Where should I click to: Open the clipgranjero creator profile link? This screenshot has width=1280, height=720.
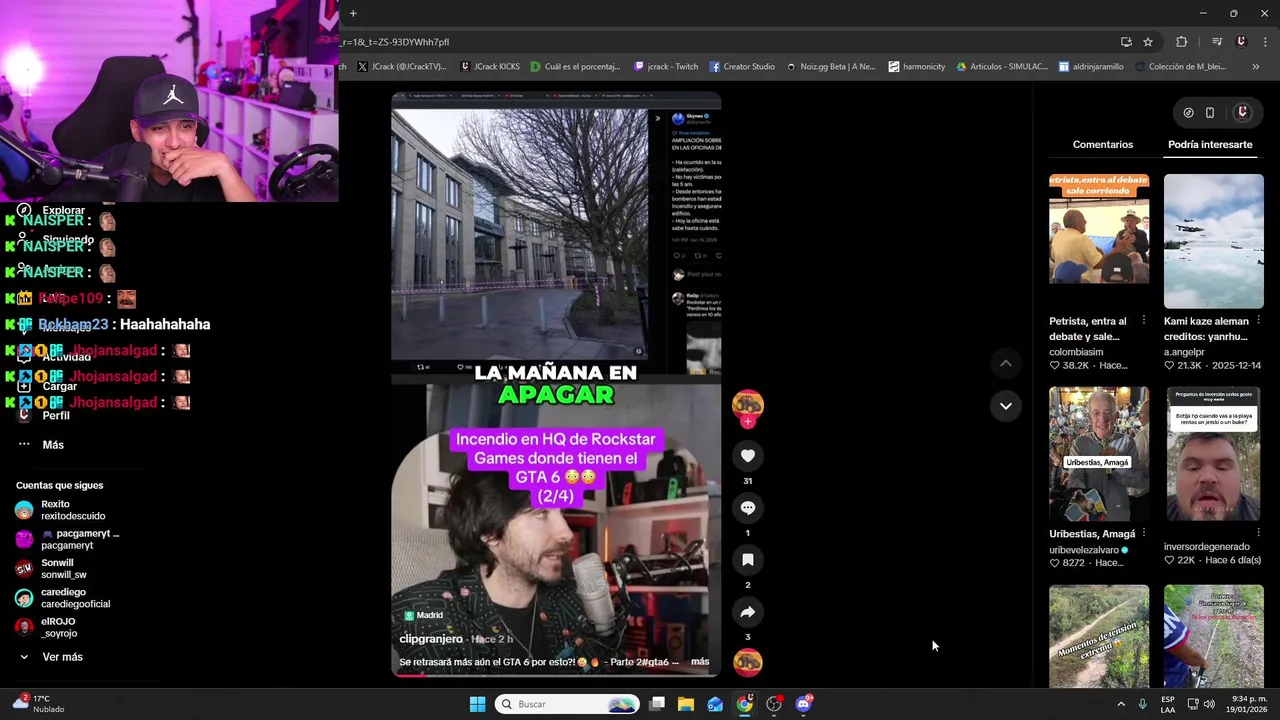point(431,639)
